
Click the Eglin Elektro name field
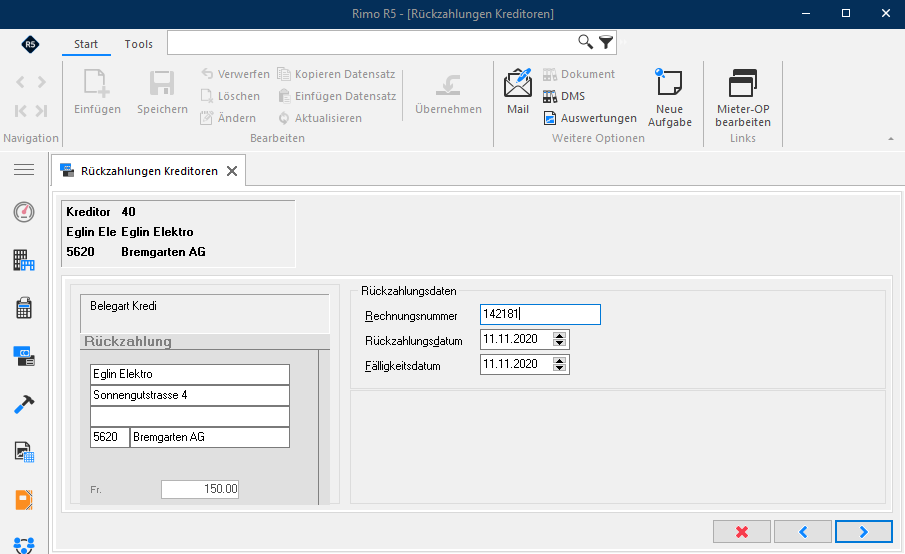click(190, 374)
